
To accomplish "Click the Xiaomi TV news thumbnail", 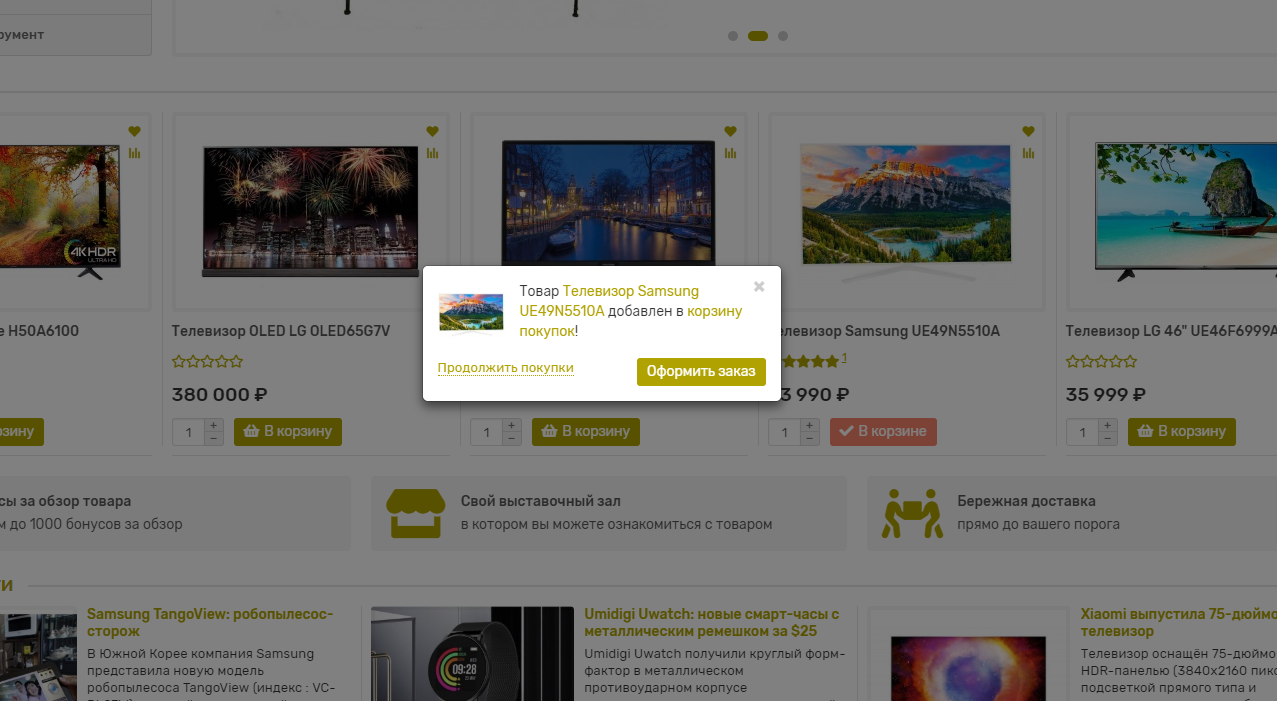I will (968, 653).
